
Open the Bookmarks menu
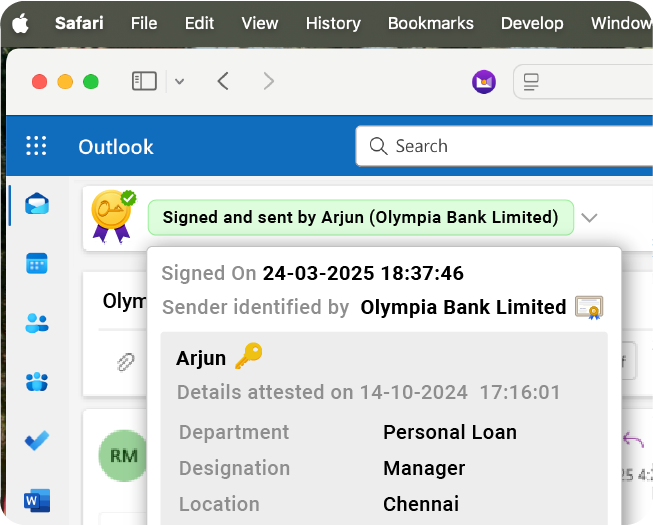pos(431,23)
